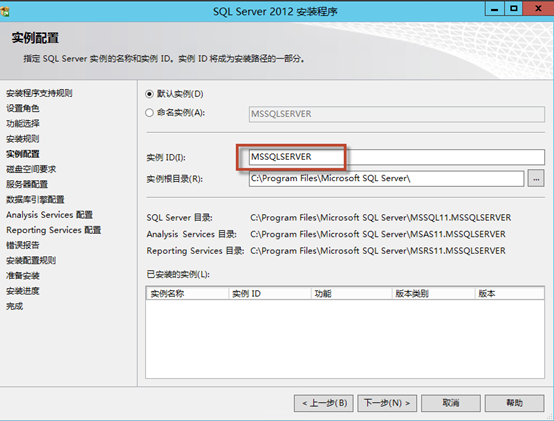This screenshot has width=554, height=421.
Task: Cancel setup with 取消 button
Action: pos(450,403)
